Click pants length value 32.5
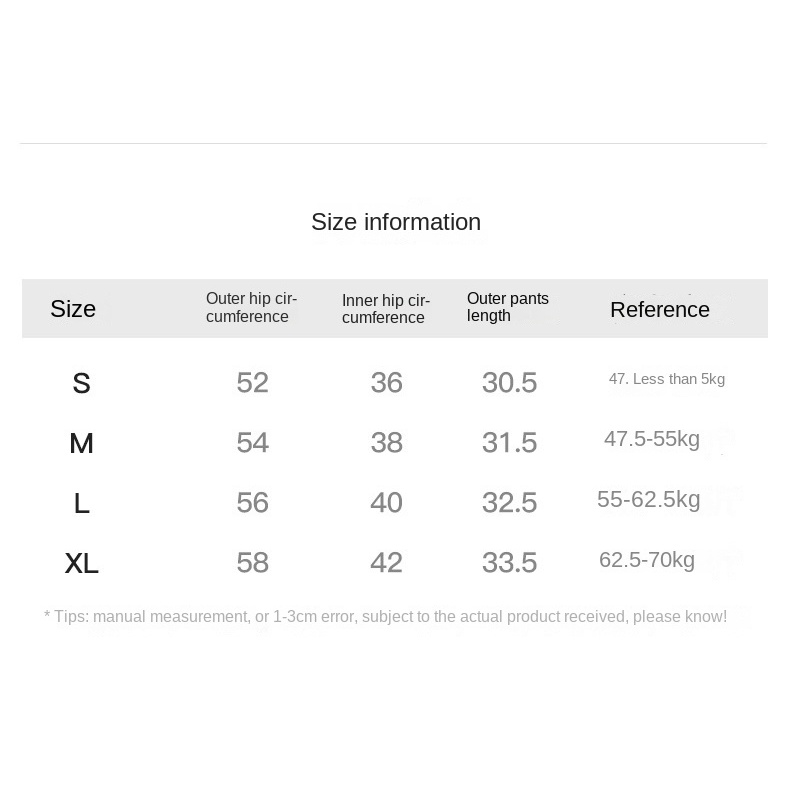790x790 pixels. tap(509, 502)
